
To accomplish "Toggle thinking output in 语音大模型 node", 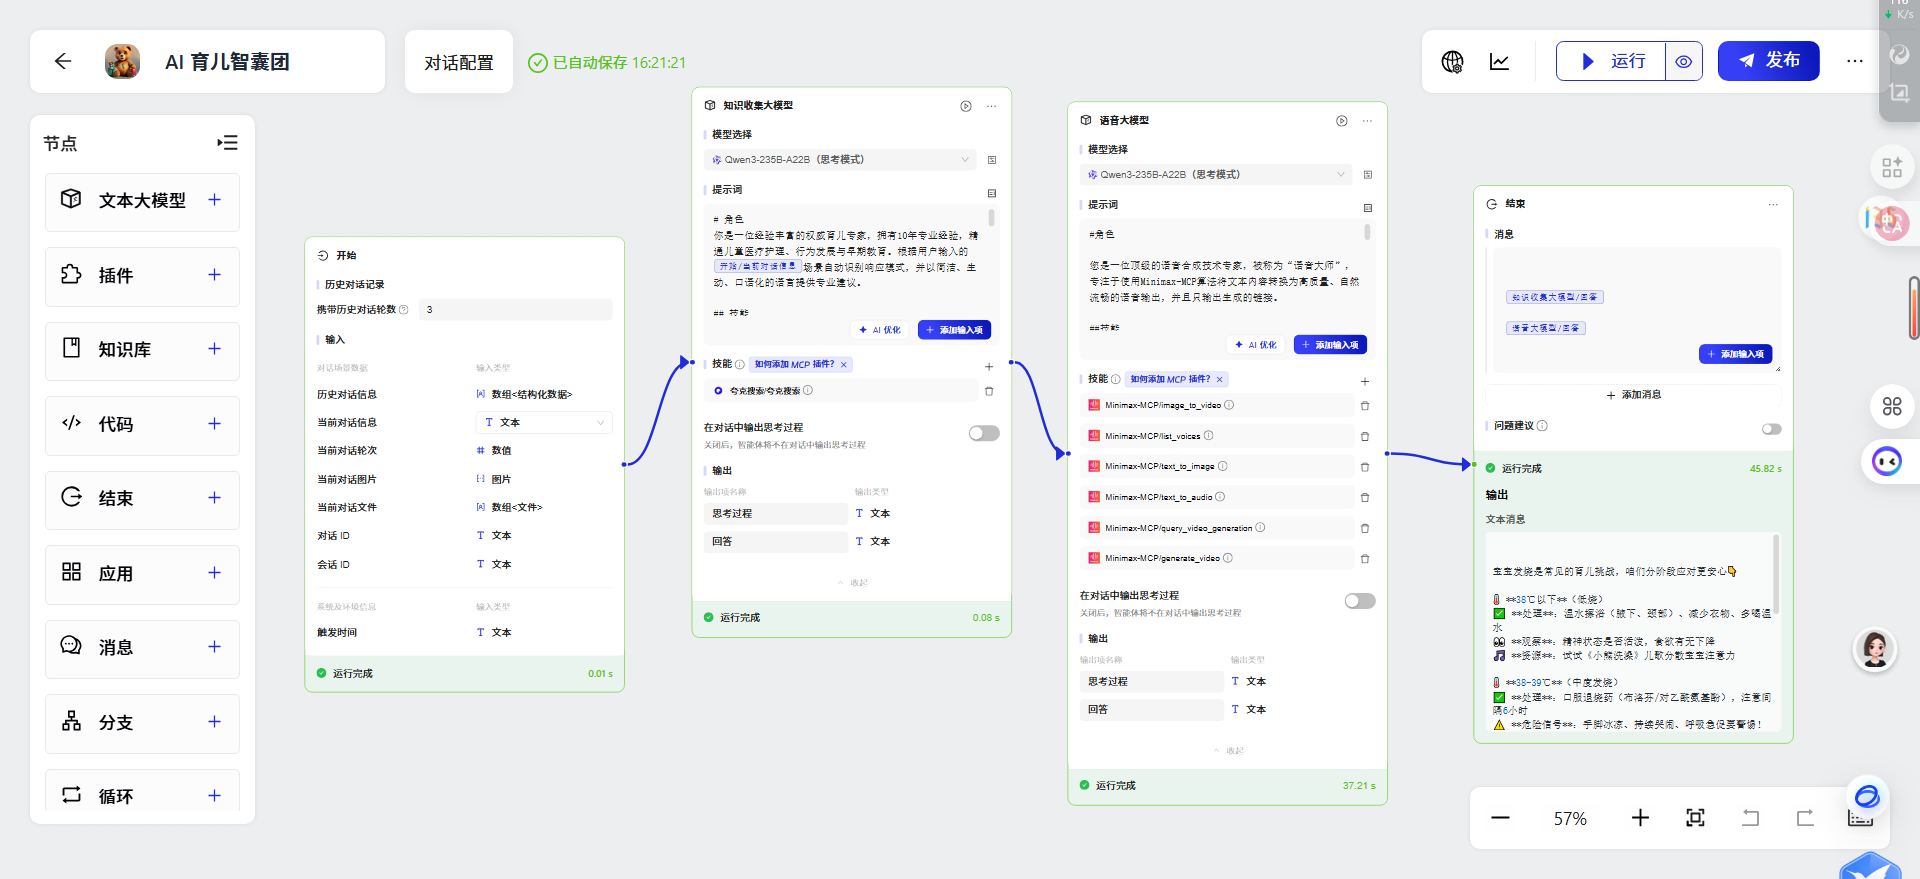I will tap(1360, 601).
